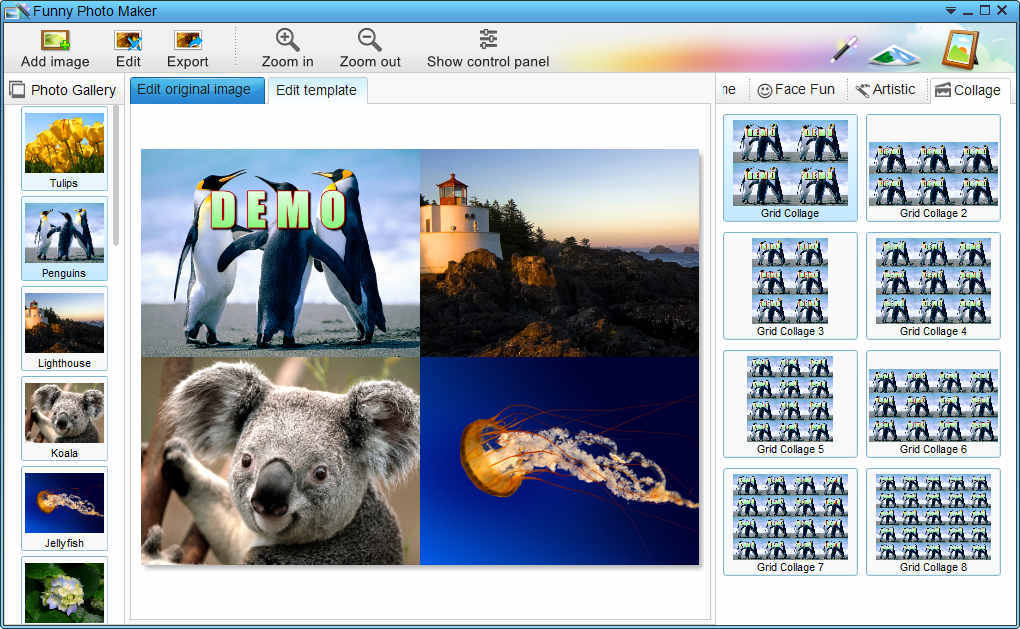Screen dimensions: 1020x629
Task: Click the Photo Gallery scrollbar
Action: tap(116, 176)
